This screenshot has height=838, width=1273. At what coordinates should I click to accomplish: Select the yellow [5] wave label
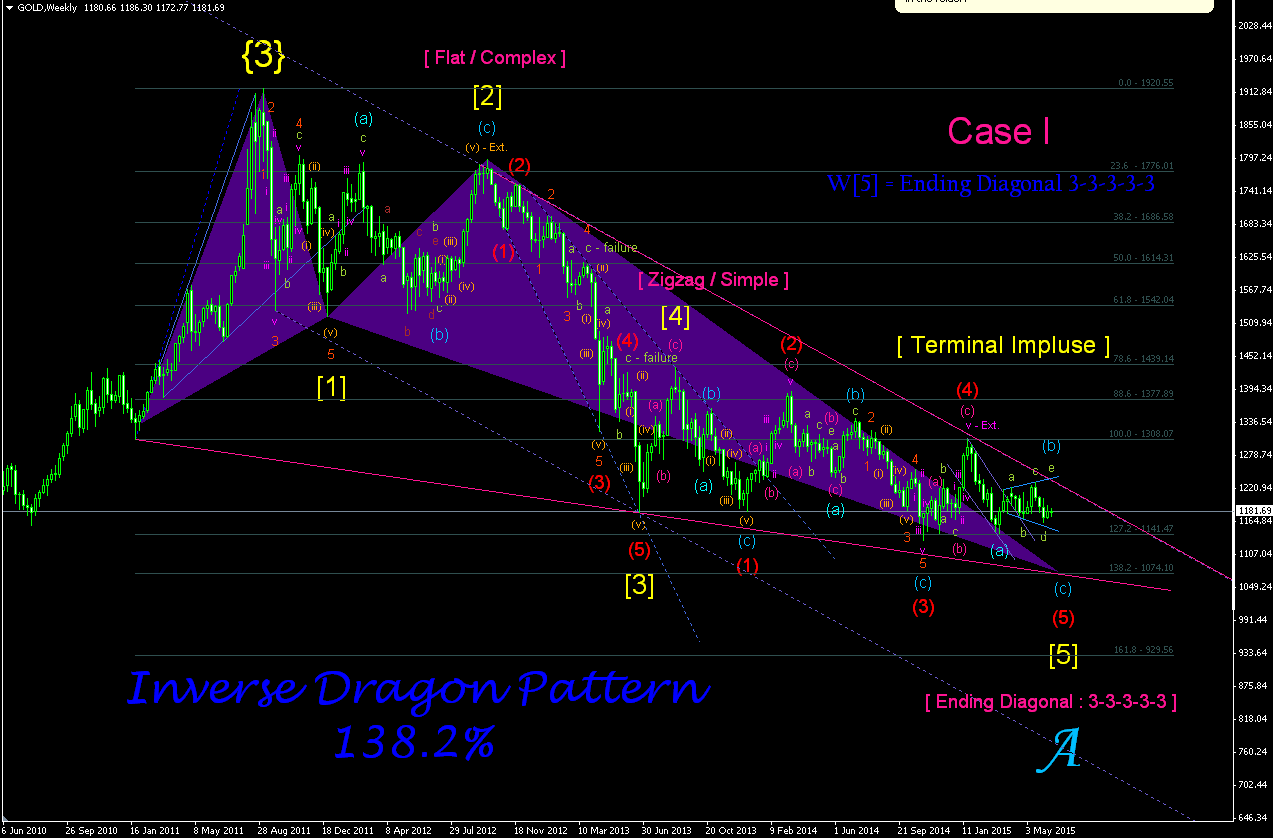click(x=1063, y=656)
